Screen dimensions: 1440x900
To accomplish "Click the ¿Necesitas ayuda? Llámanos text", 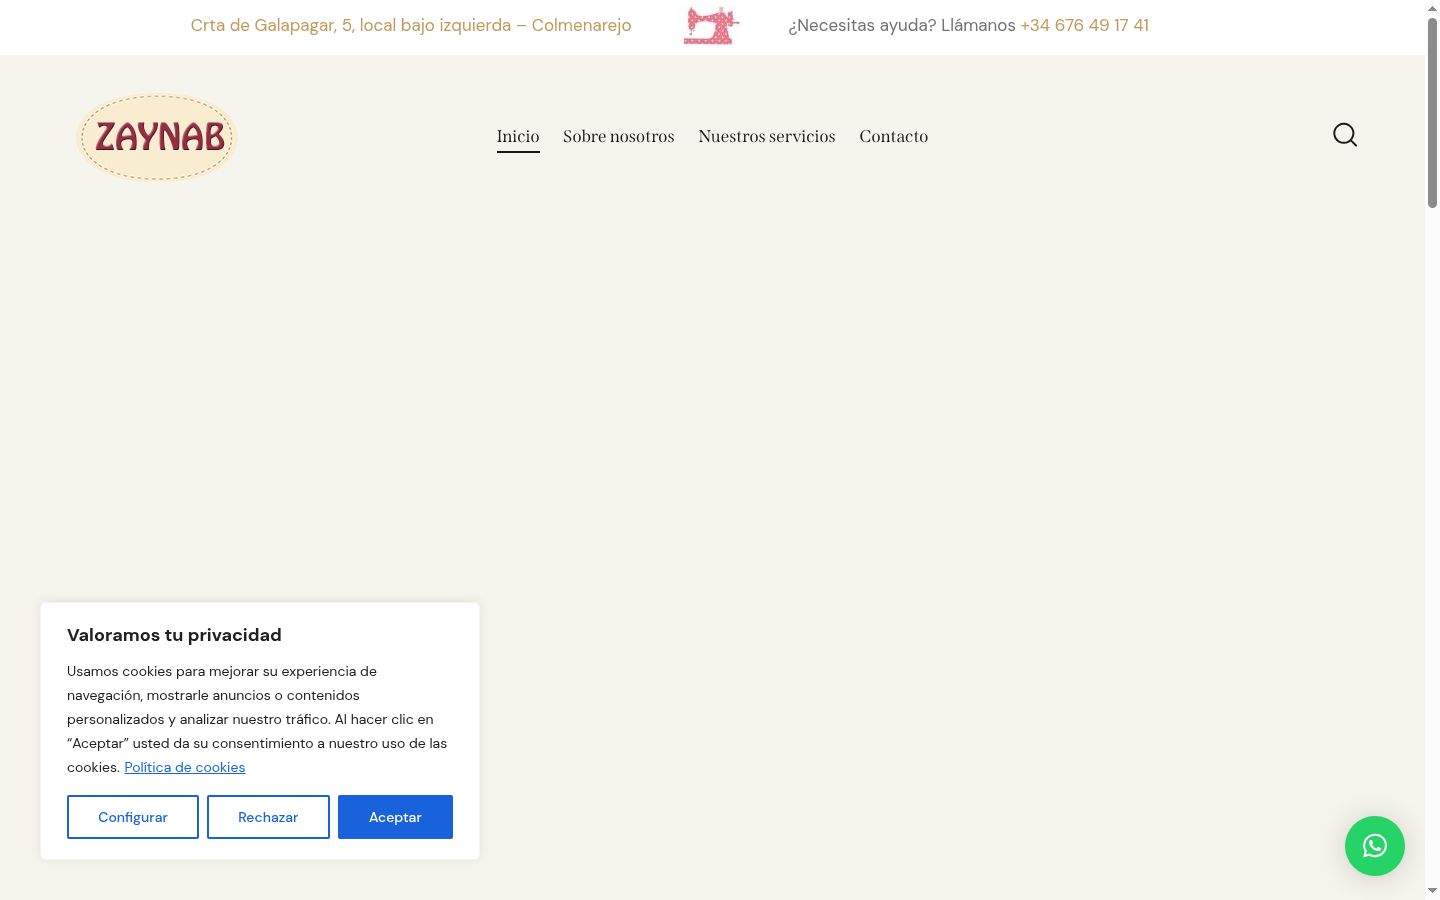I will (902, 25).
